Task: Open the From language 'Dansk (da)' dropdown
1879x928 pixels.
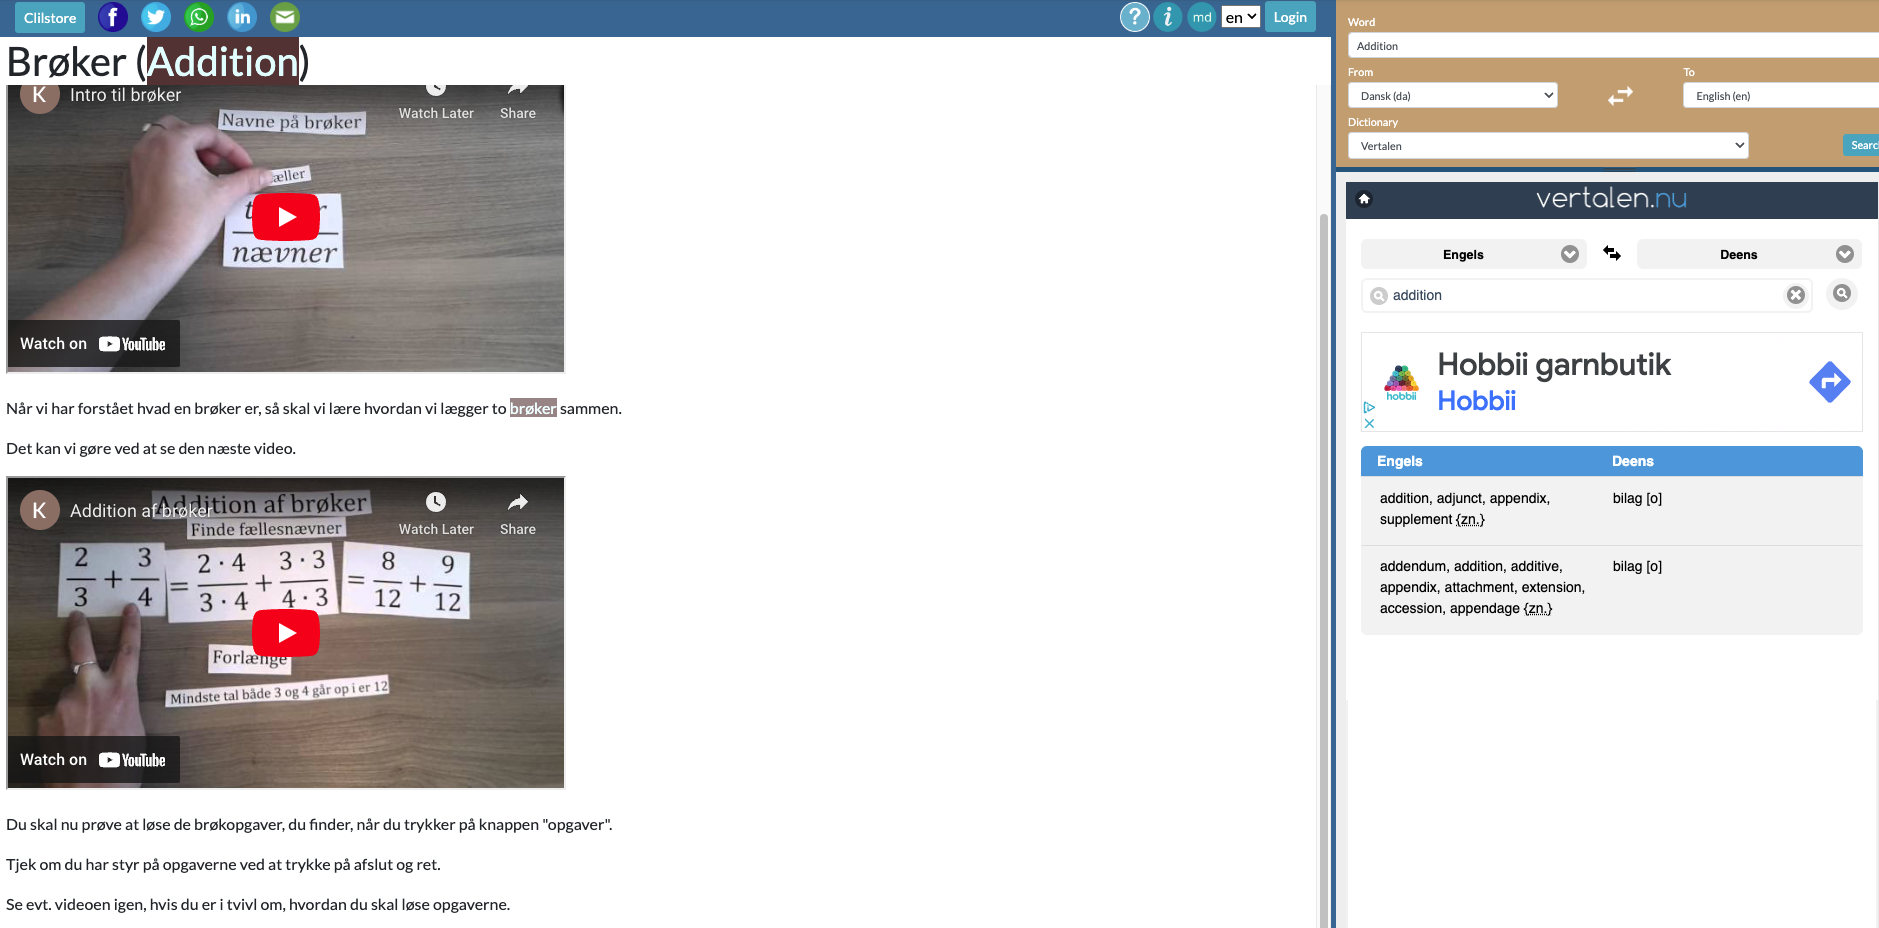Action: coord(1452,96)
